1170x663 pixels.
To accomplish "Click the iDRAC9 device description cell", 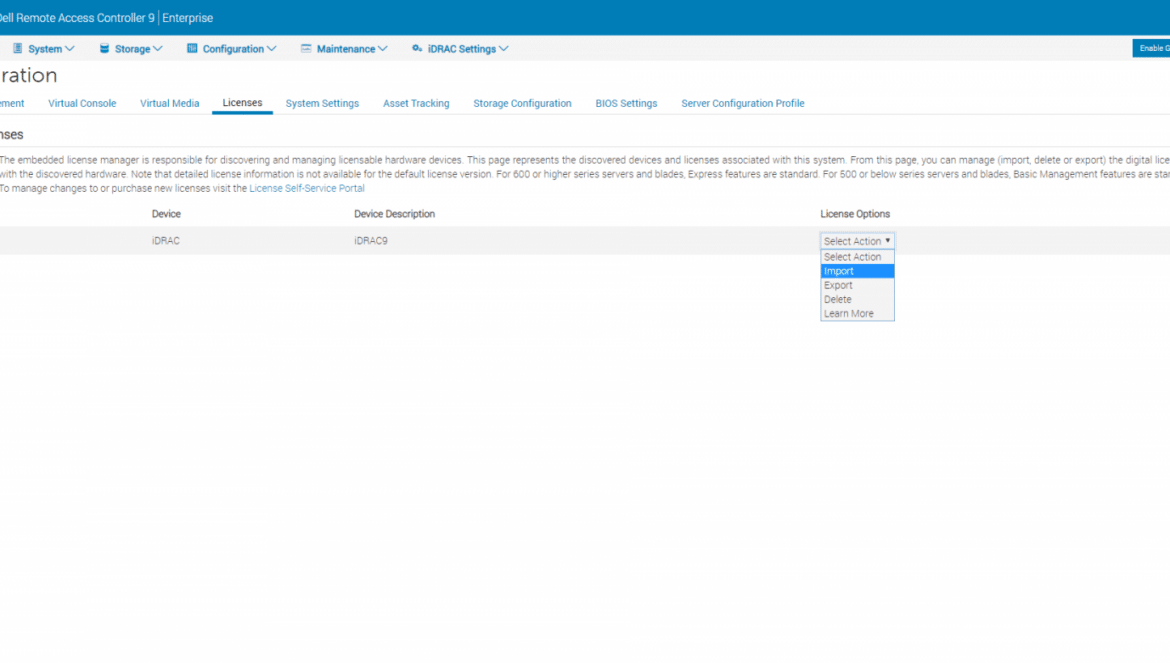I will pos(371,241).
